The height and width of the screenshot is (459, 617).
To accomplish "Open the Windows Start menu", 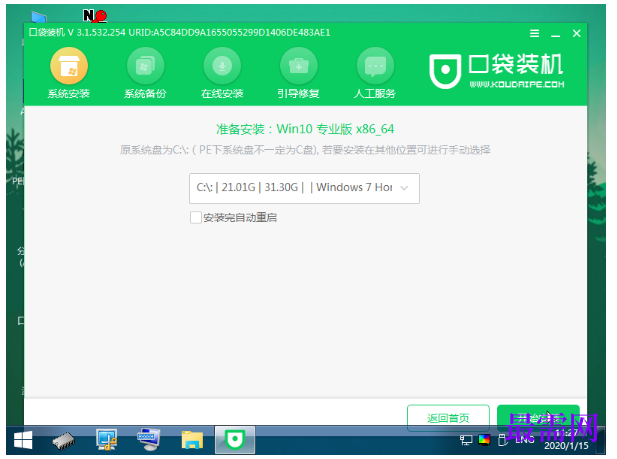I will click(x=23, y=440).
